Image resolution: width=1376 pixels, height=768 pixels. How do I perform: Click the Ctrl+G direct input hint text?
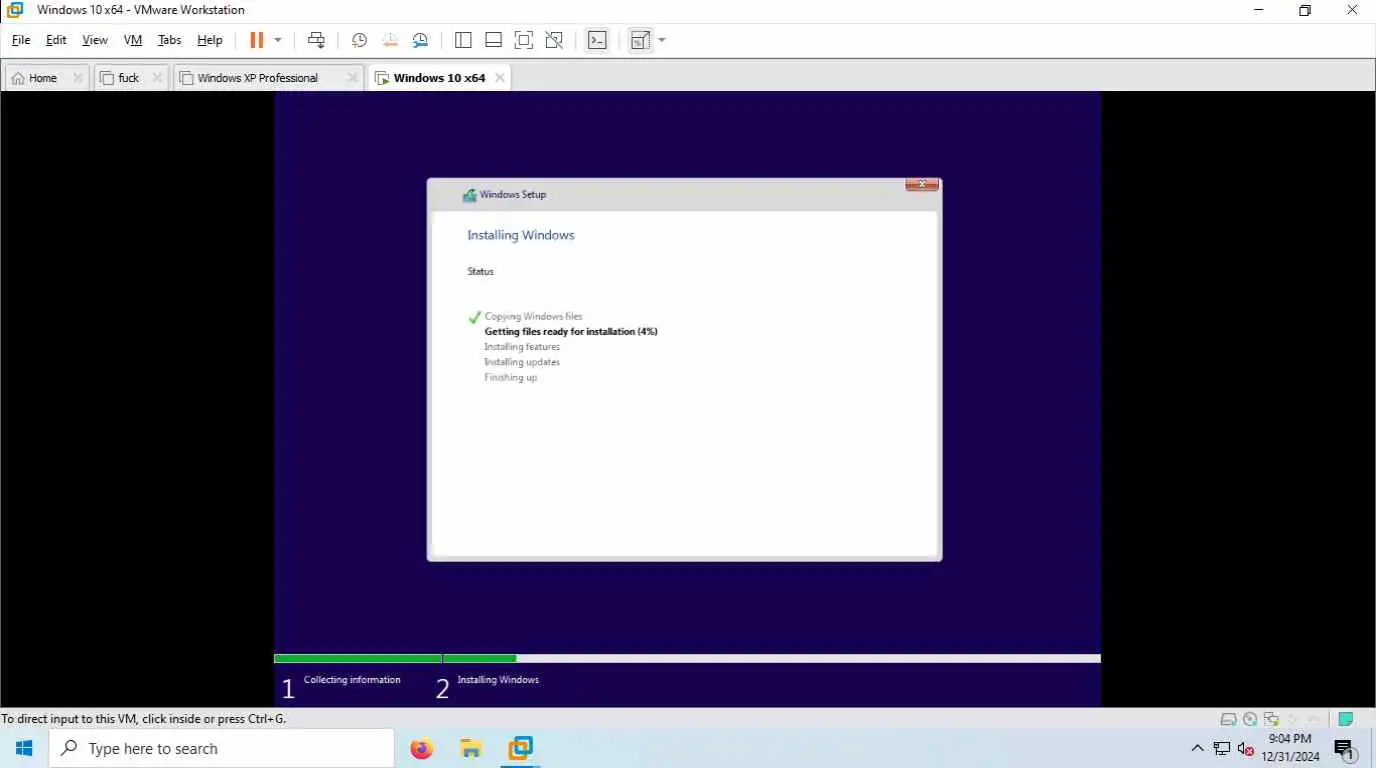tap(144, 719)
